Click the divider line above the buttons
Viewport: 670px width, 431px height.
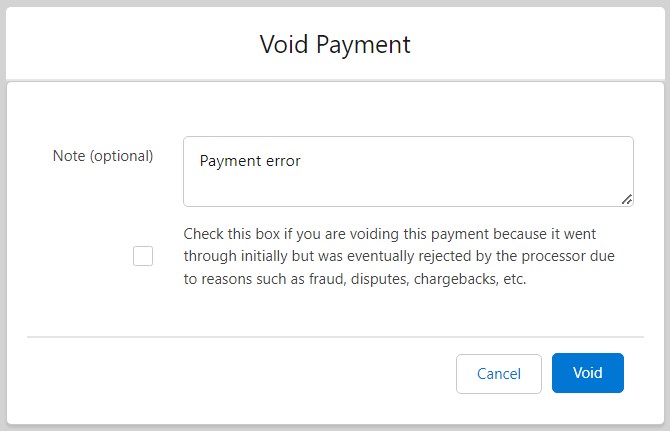pyautogui.click(x=335, y=337)
